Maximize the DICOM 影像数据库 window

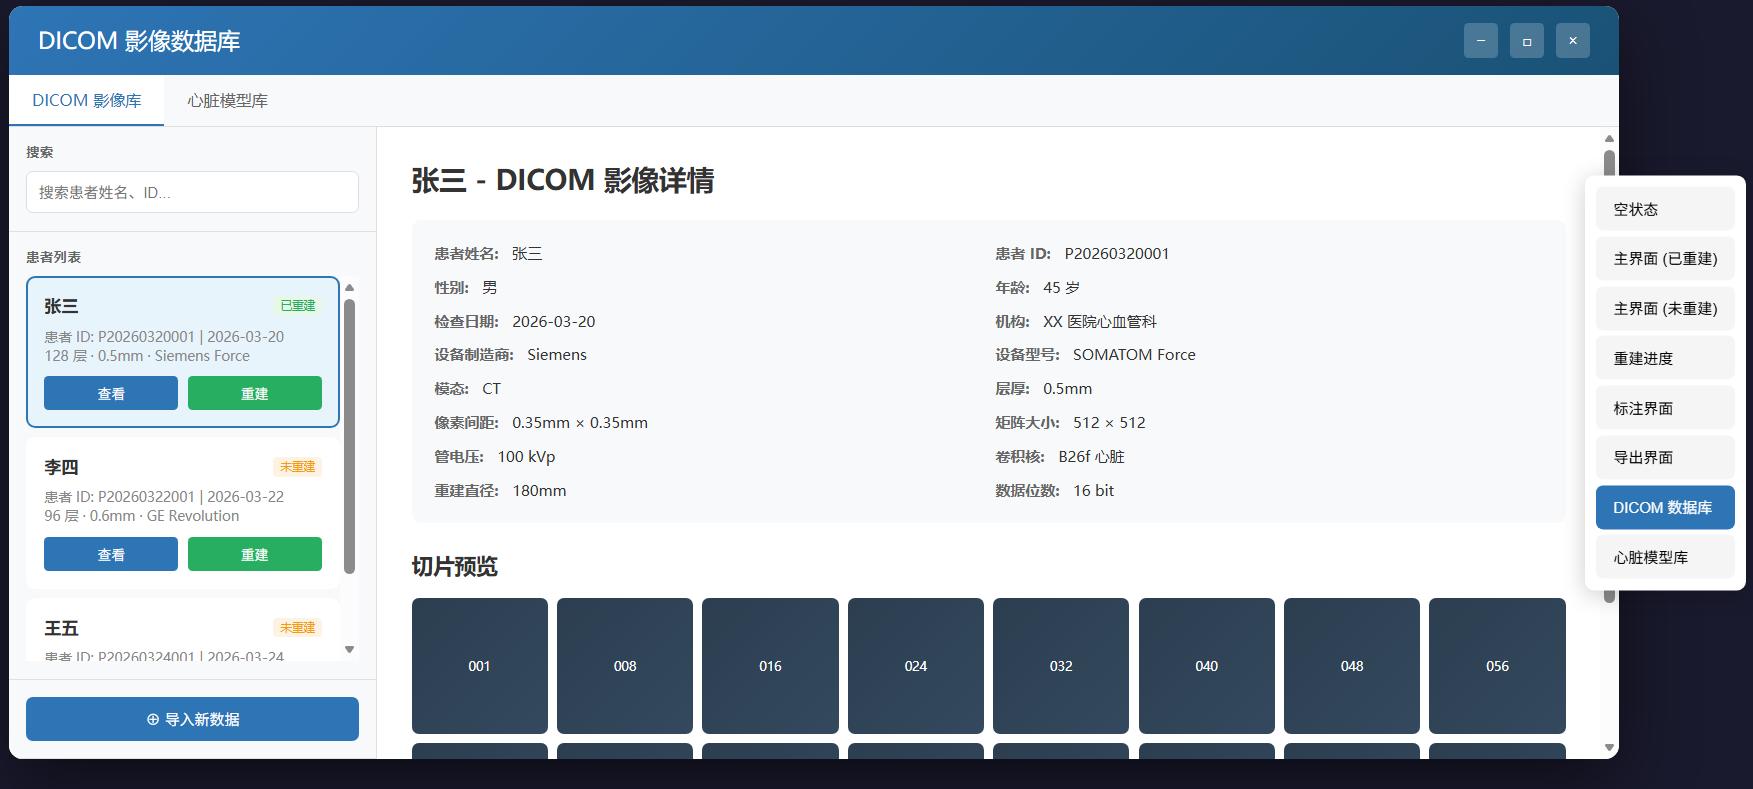1526,41
